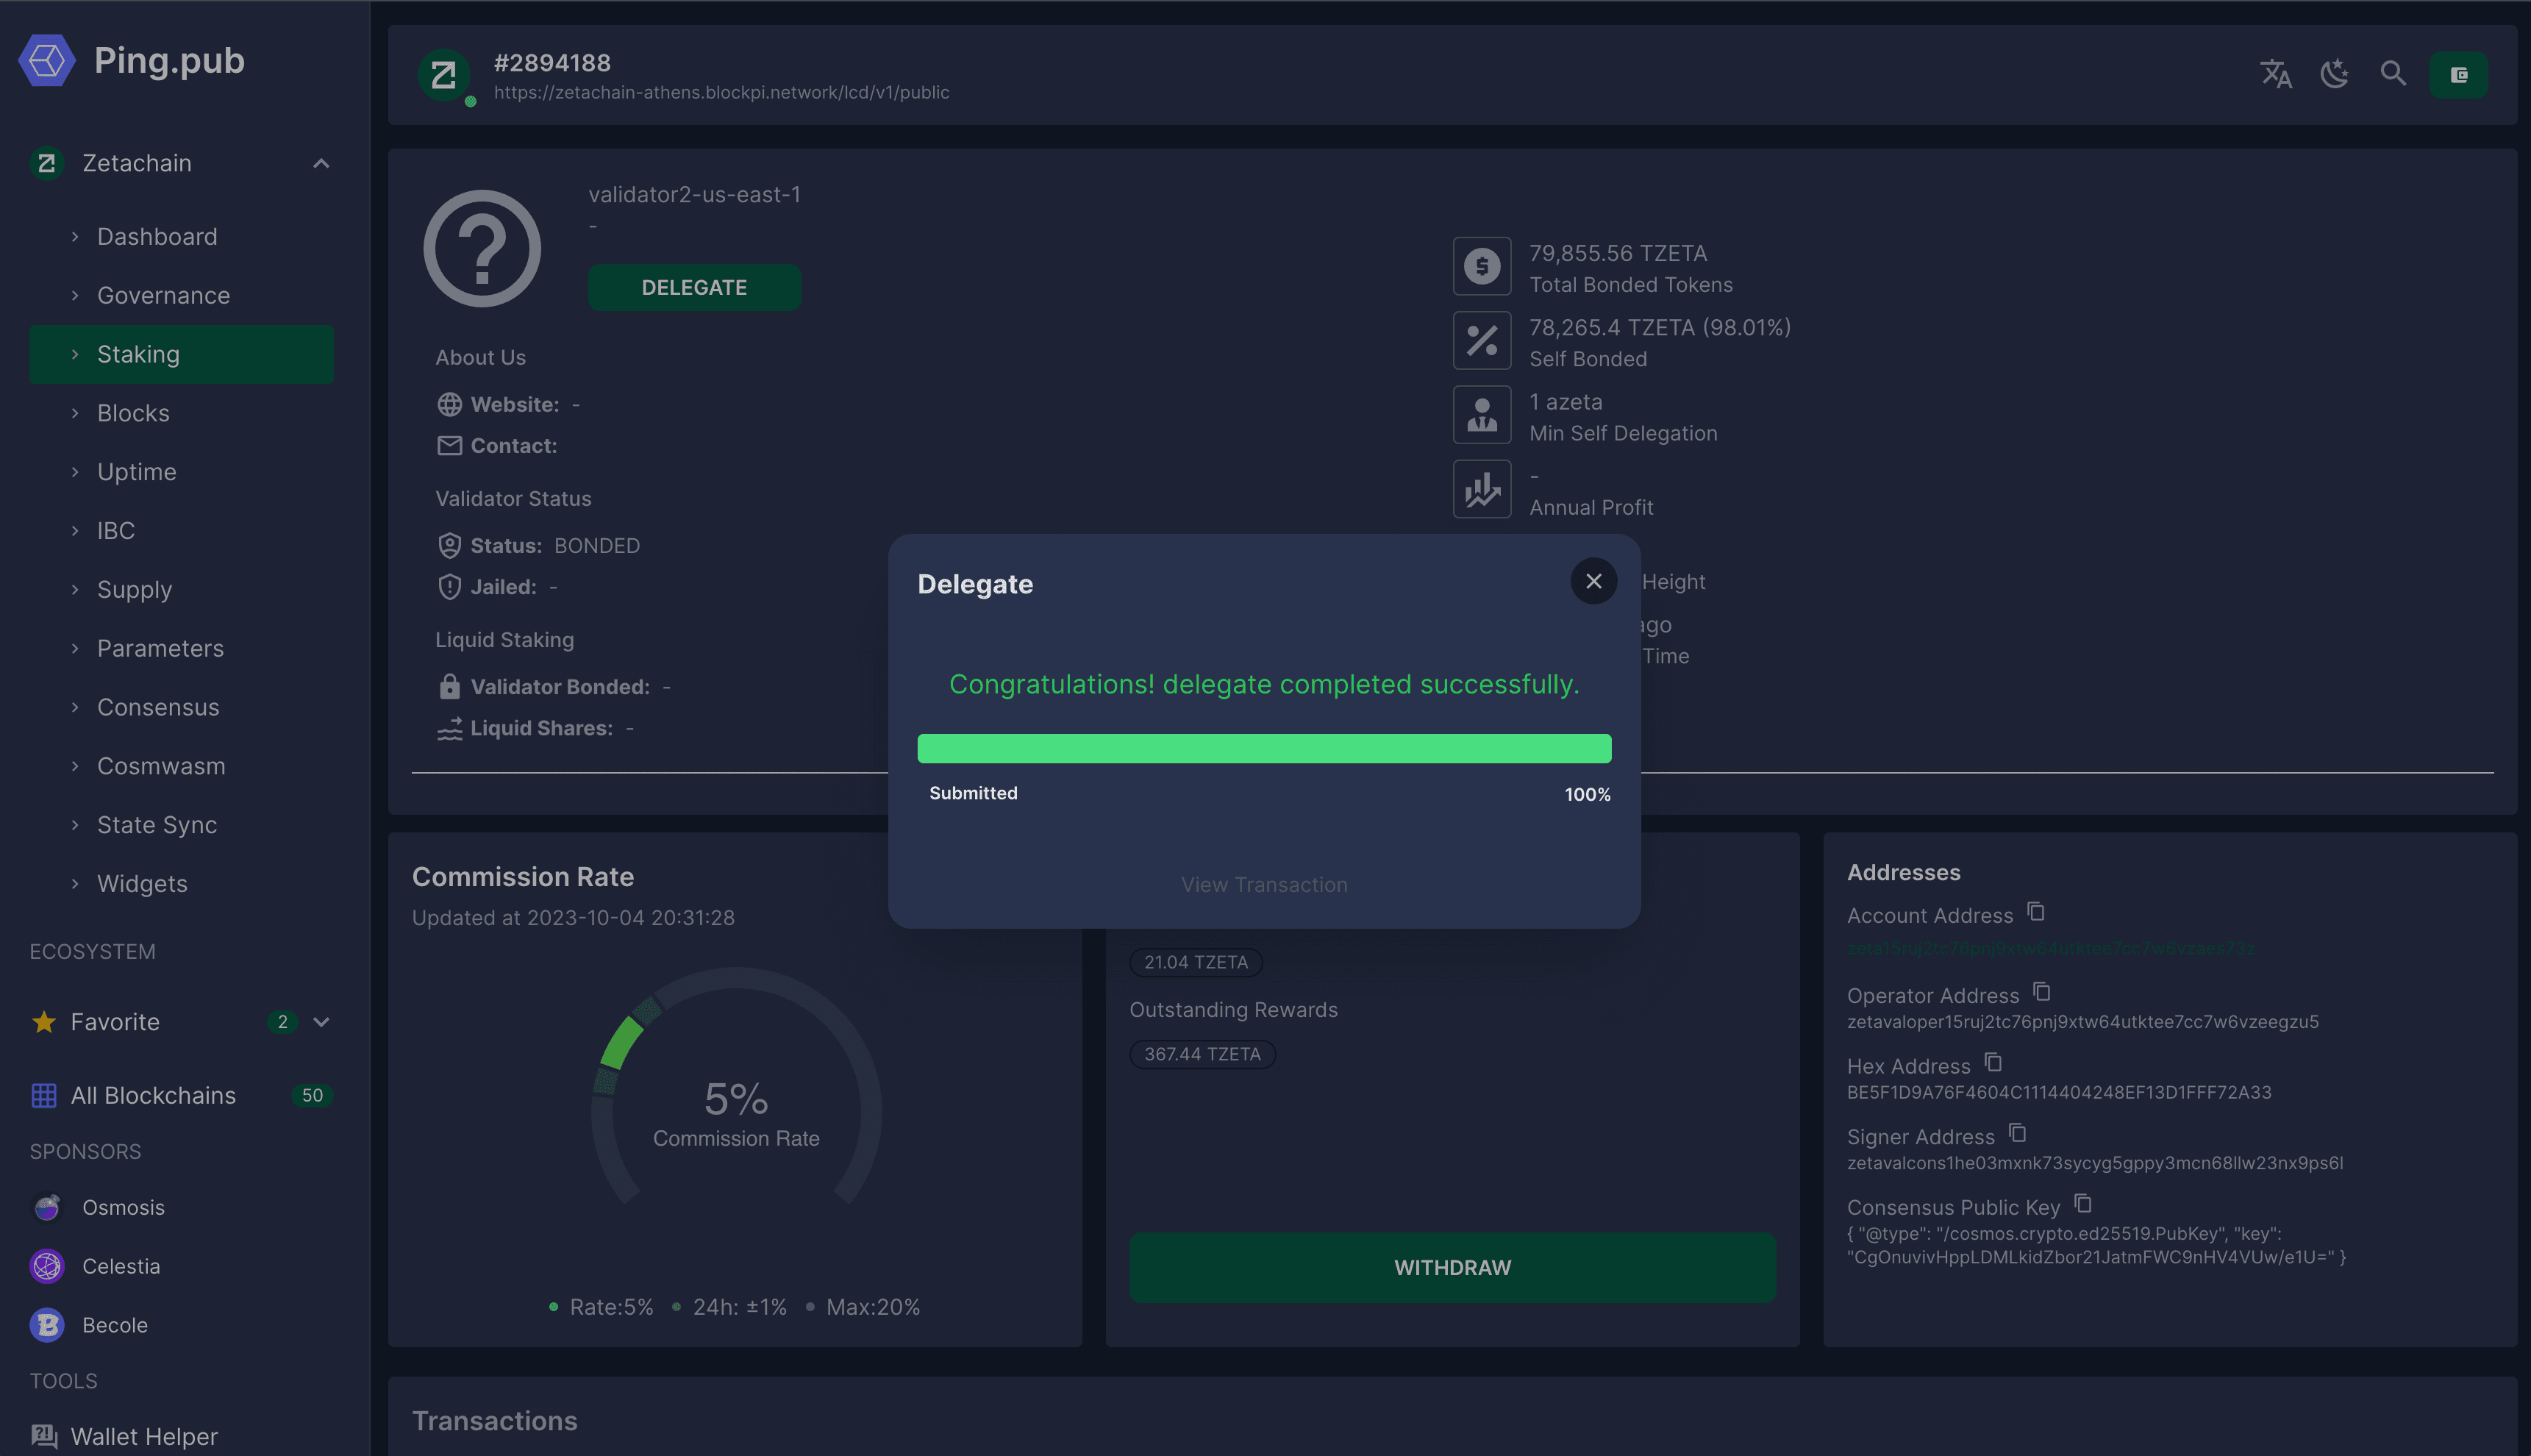Image resolution: width=2531 pixels, height=1456 pixels.
Task: Open the search magnifier icon
Action: click(2392, 74)
